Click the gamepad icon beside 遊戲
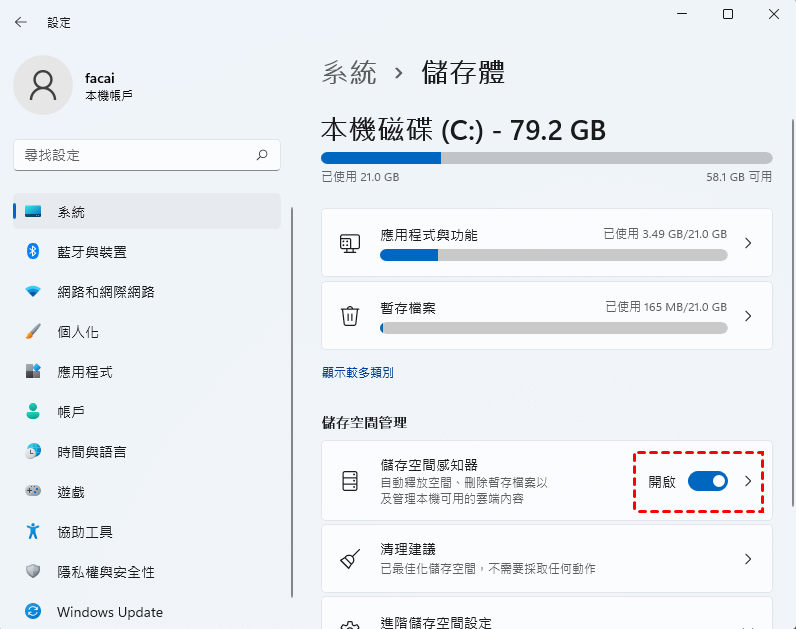This screenshot has width=796, height=629. 33,492
